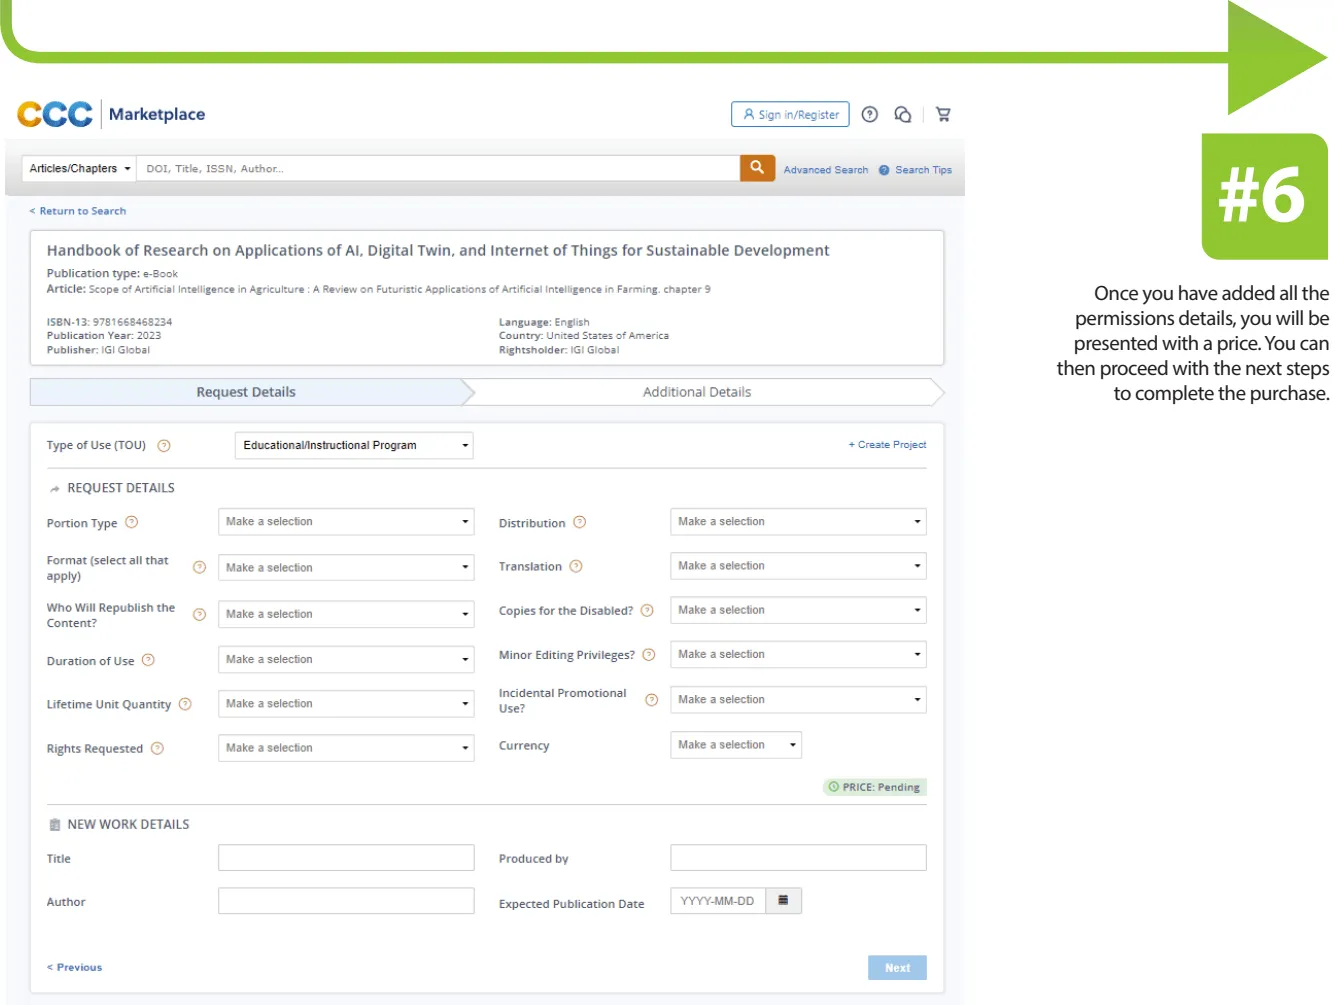Click the Minor Editing Privileges help icon
1335x1005 pixels.
648,654
